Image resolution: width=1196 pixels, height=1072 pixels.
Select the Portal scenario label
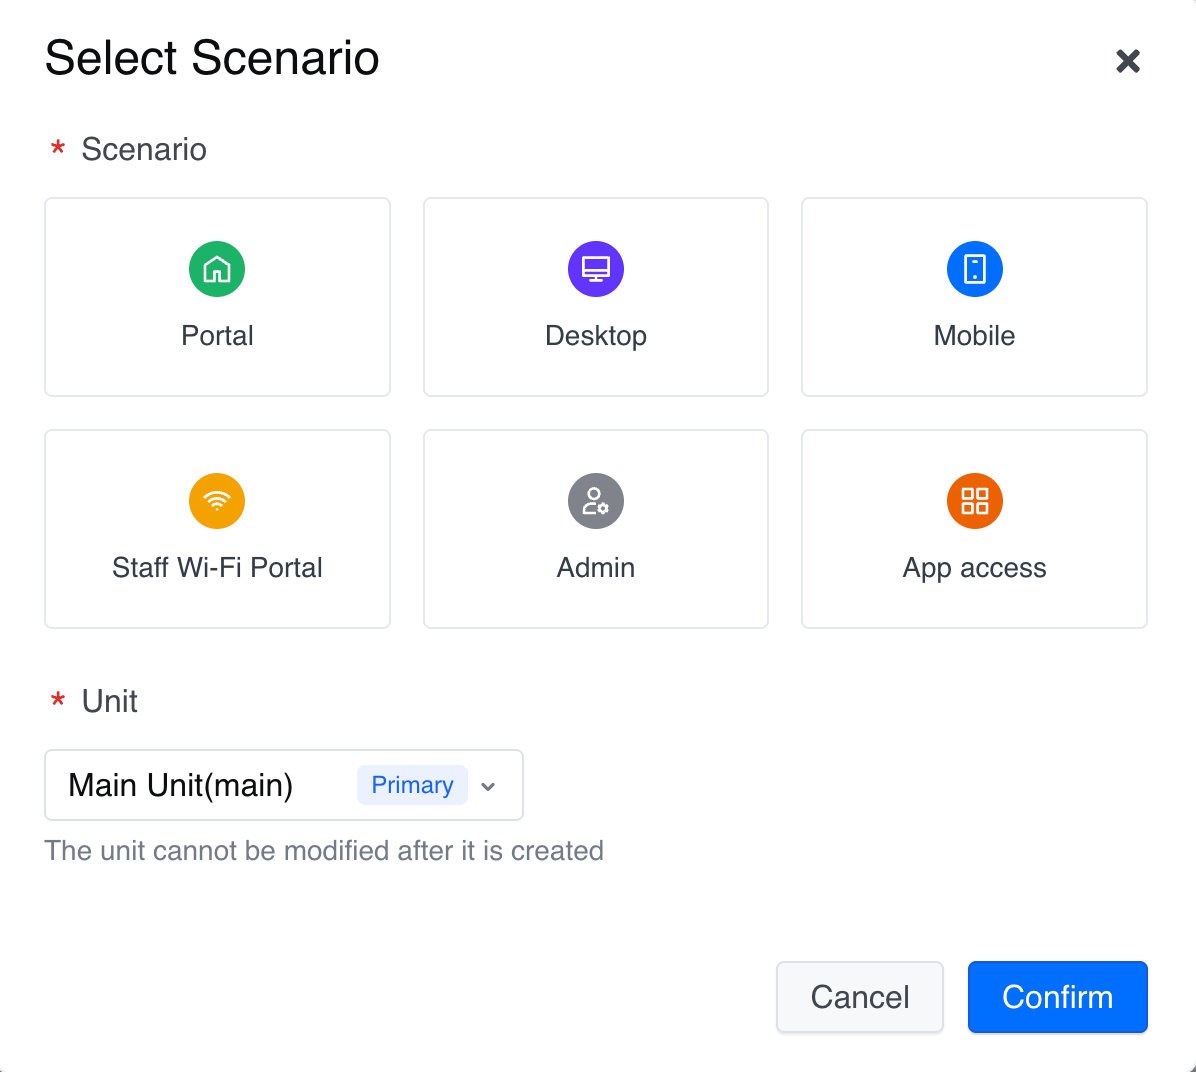coord(217,336)
